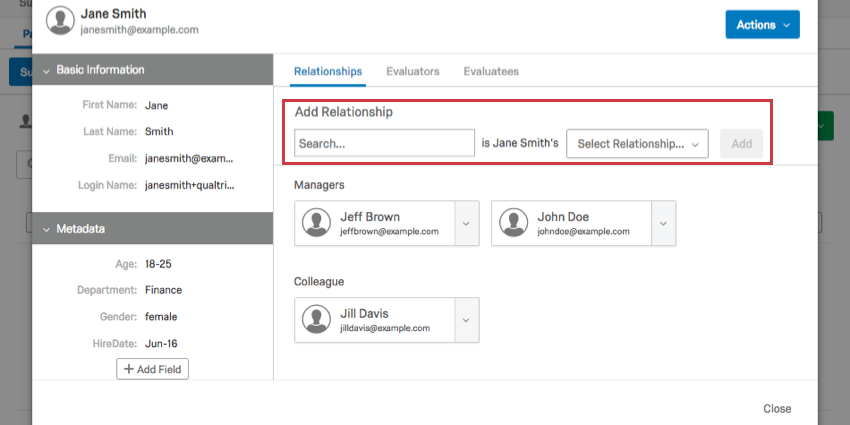The width and height of the screenshot is (850, 425).
Task: Click the Email value field
Action: point(189,158)
